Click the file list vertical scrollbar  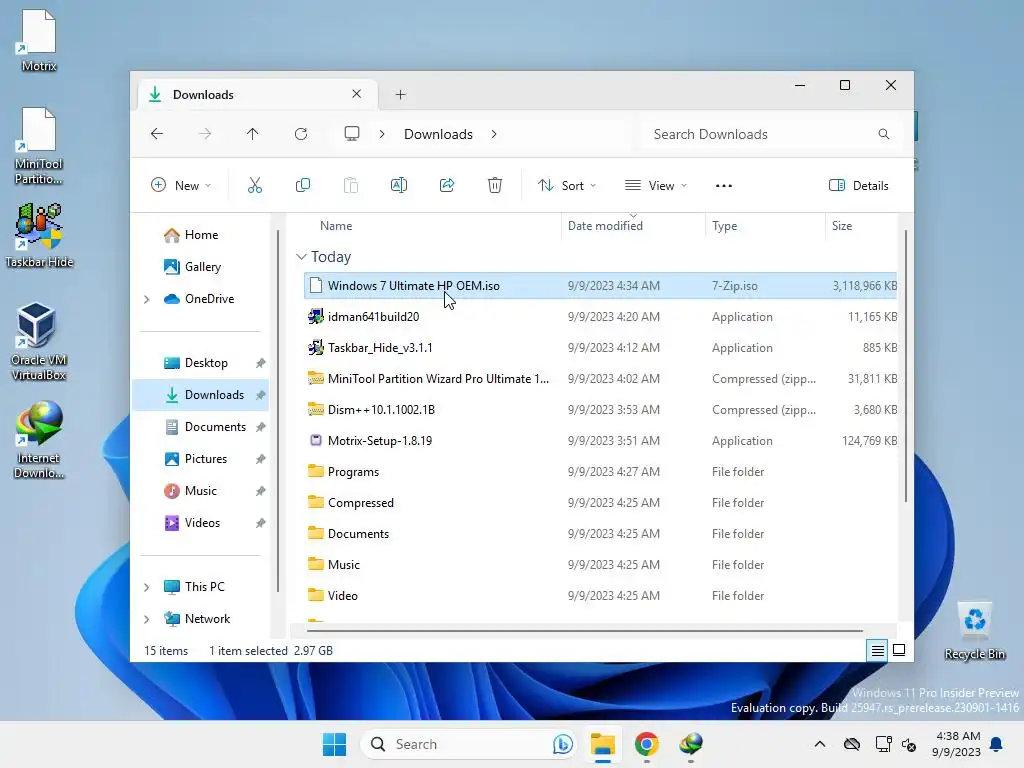click(906, 366)
